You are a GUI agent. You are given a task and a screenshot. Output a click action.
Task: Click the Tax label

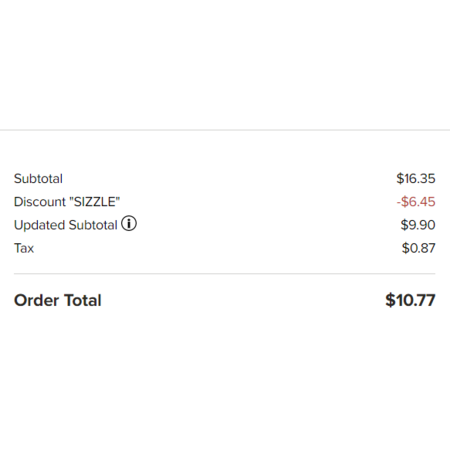click(24, 248)
